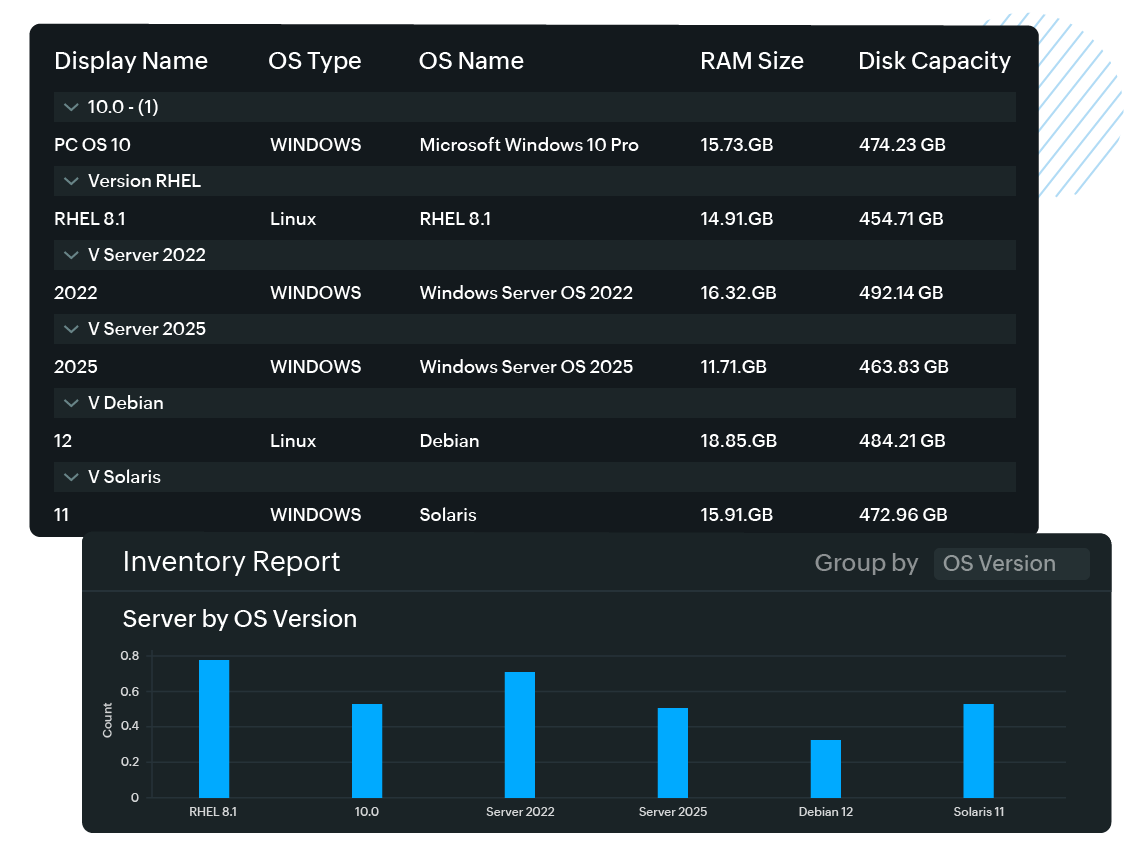
Task: Collapse the "V Solaris" group chevron
Action: 71,477
